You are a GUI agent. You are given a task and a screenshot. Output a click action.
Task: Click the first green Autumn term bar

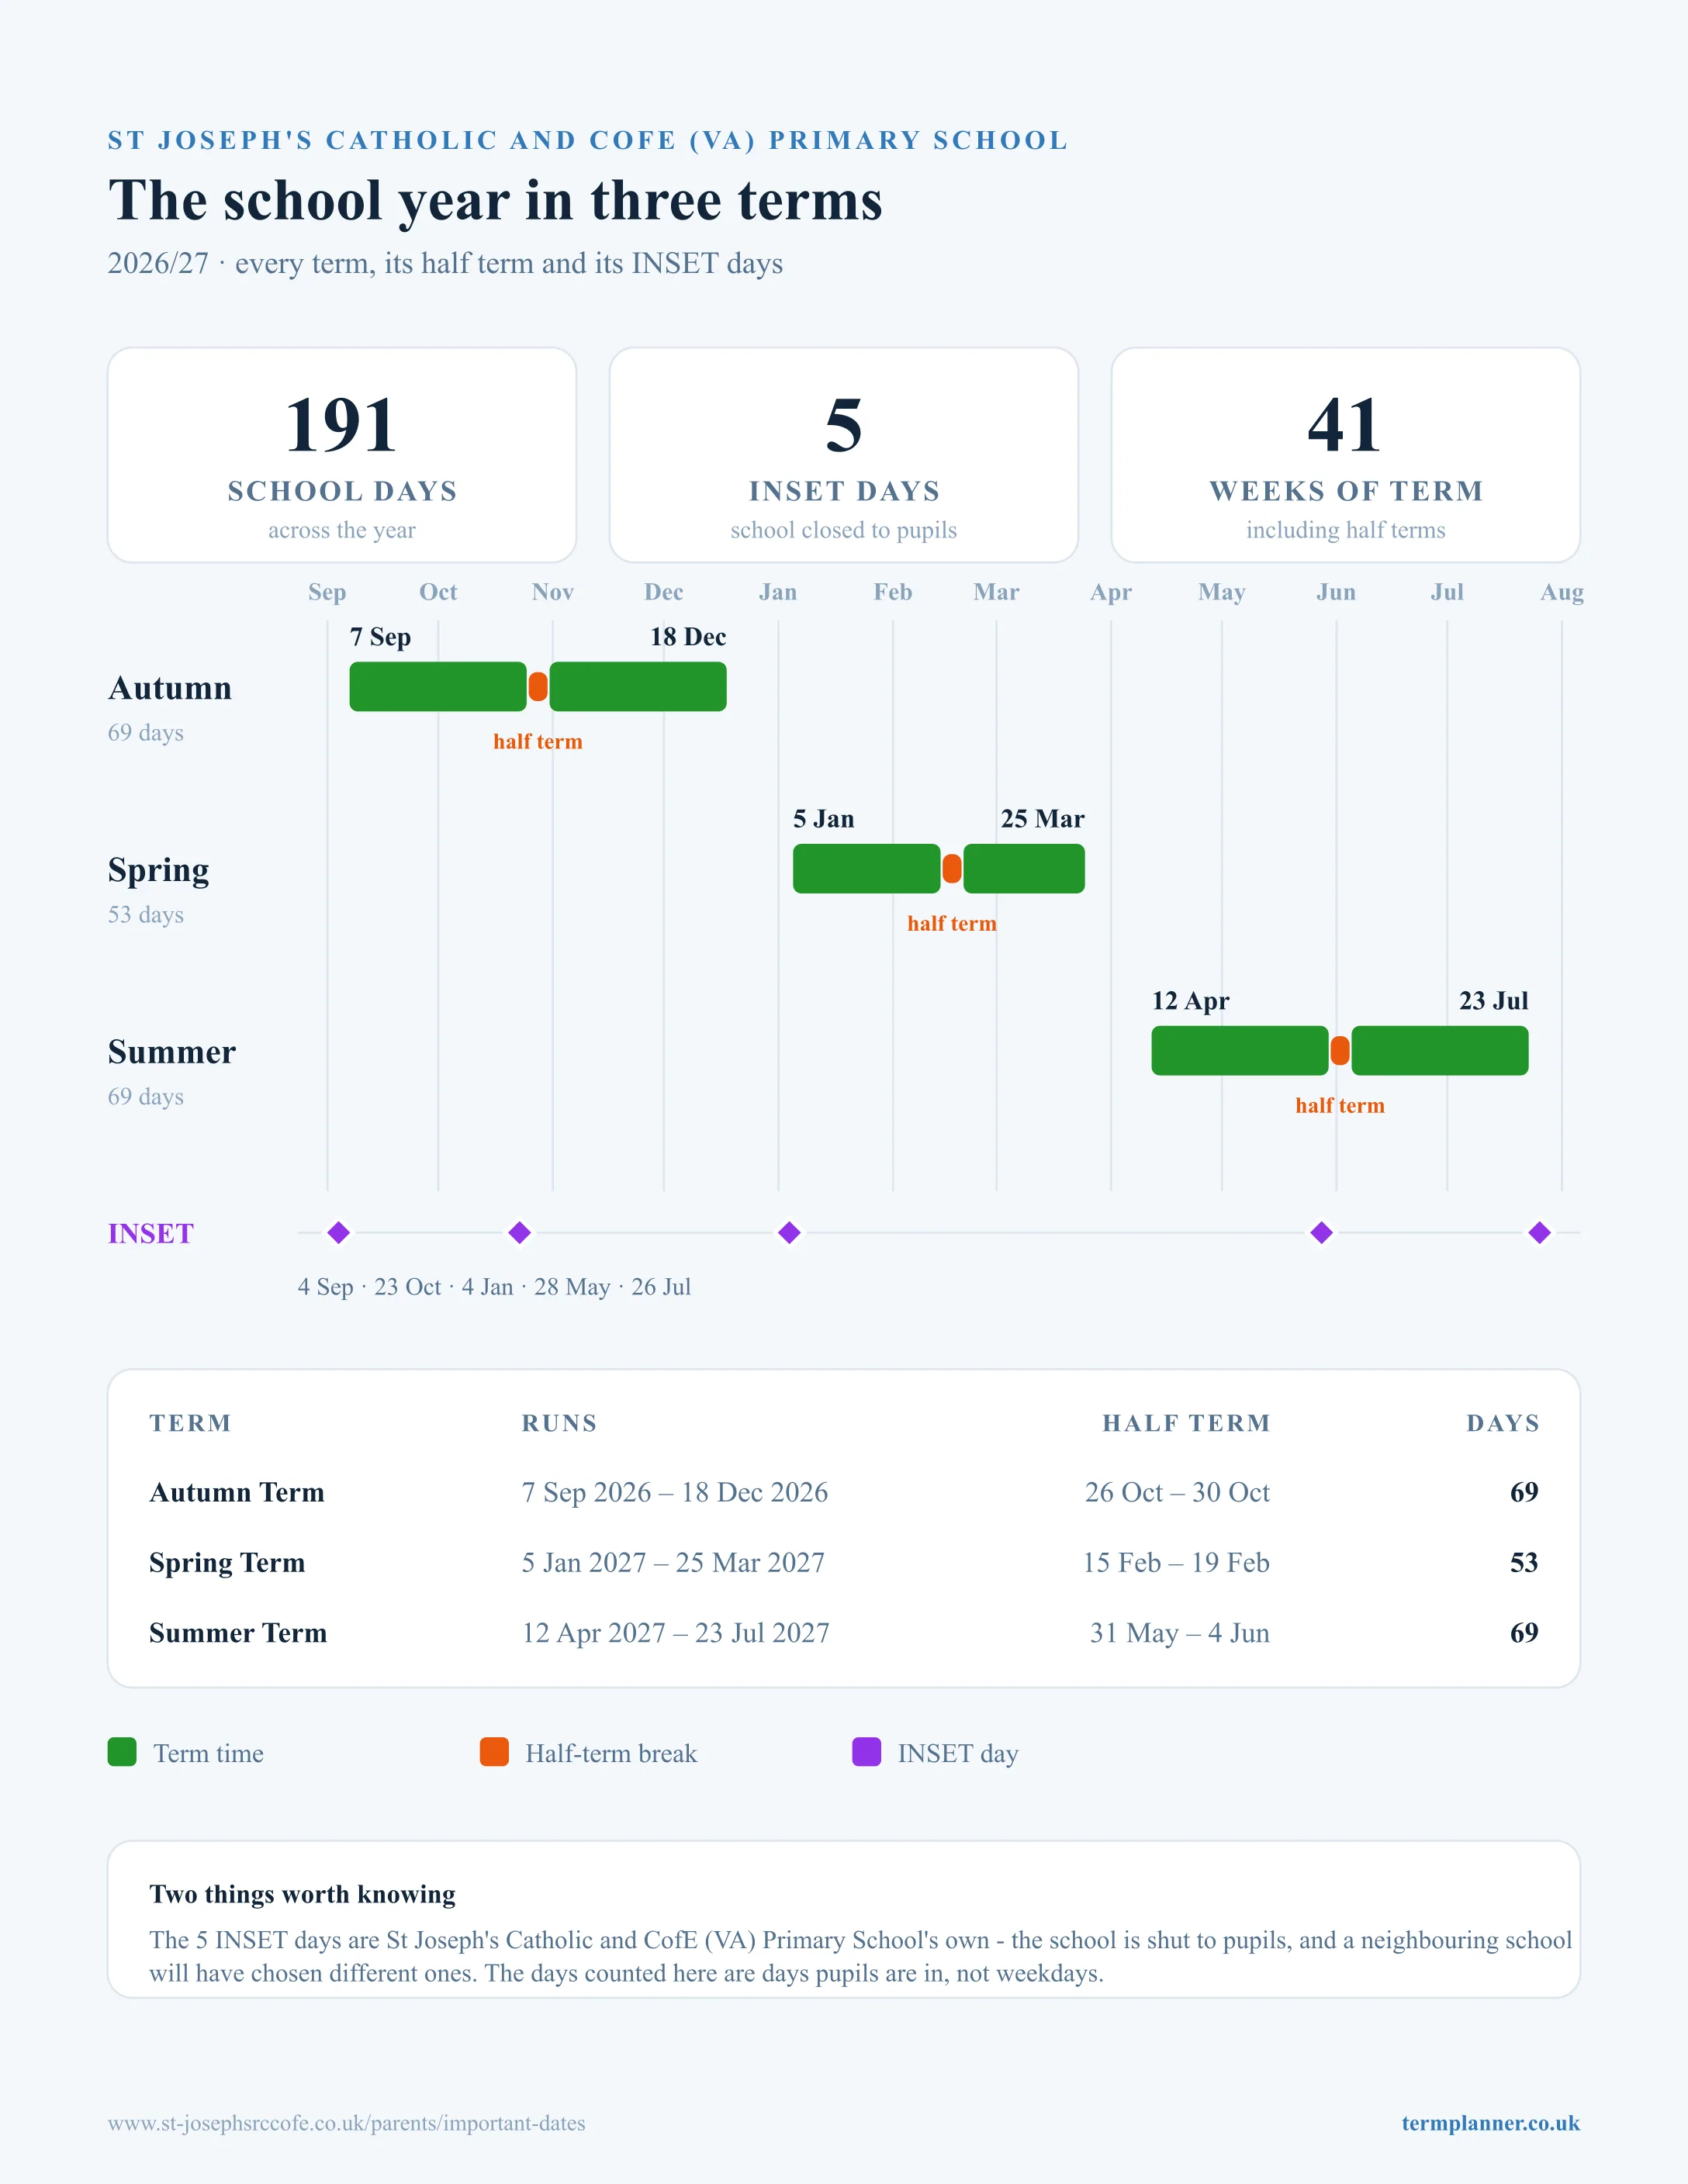[x=438, y=687]
